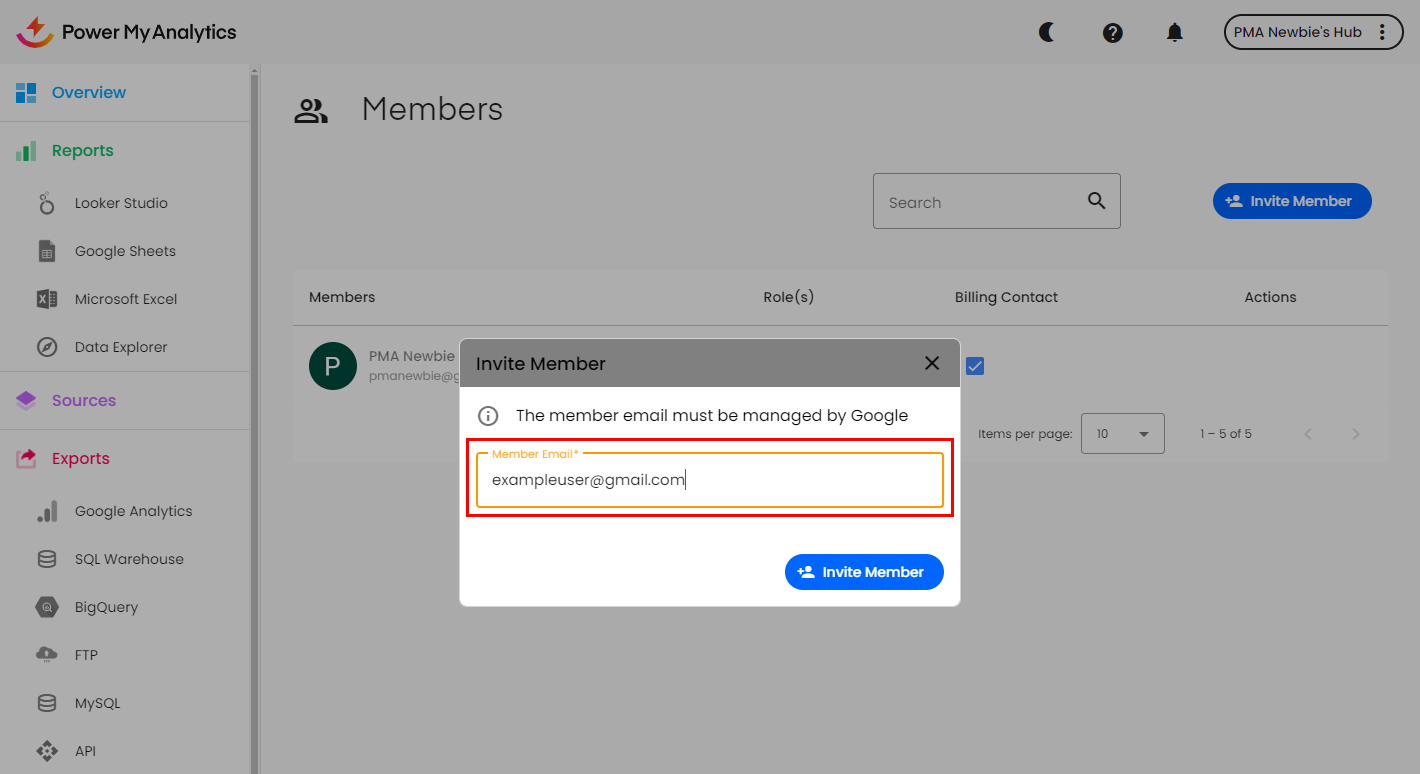
Task: Open Data Explorer
Action: click(121, 347)
